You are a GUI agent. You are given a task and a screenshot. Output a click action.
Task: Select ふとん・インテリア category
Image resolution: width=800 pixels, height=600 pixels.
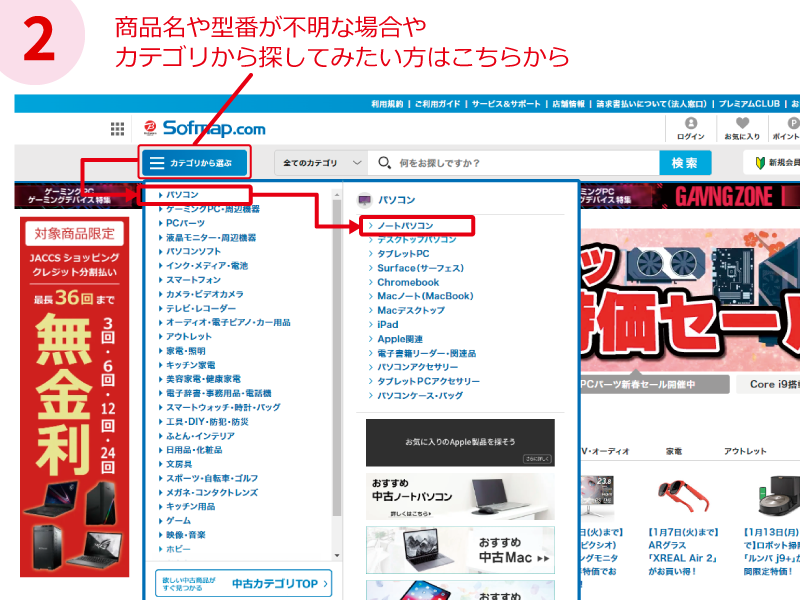[200, 436]
